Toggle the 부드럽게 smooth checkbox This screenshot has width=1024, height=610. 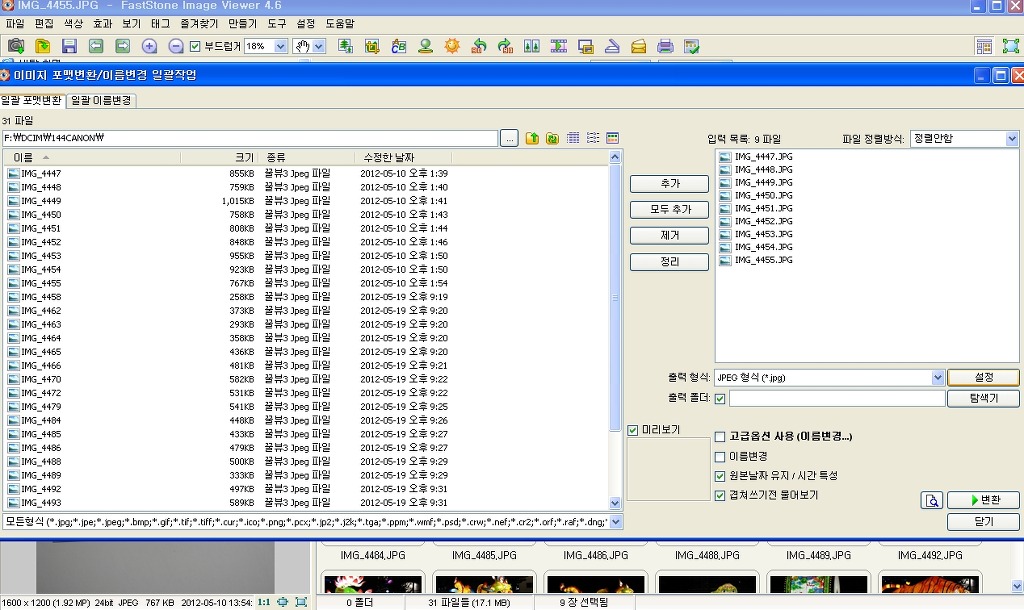[195, 46]
